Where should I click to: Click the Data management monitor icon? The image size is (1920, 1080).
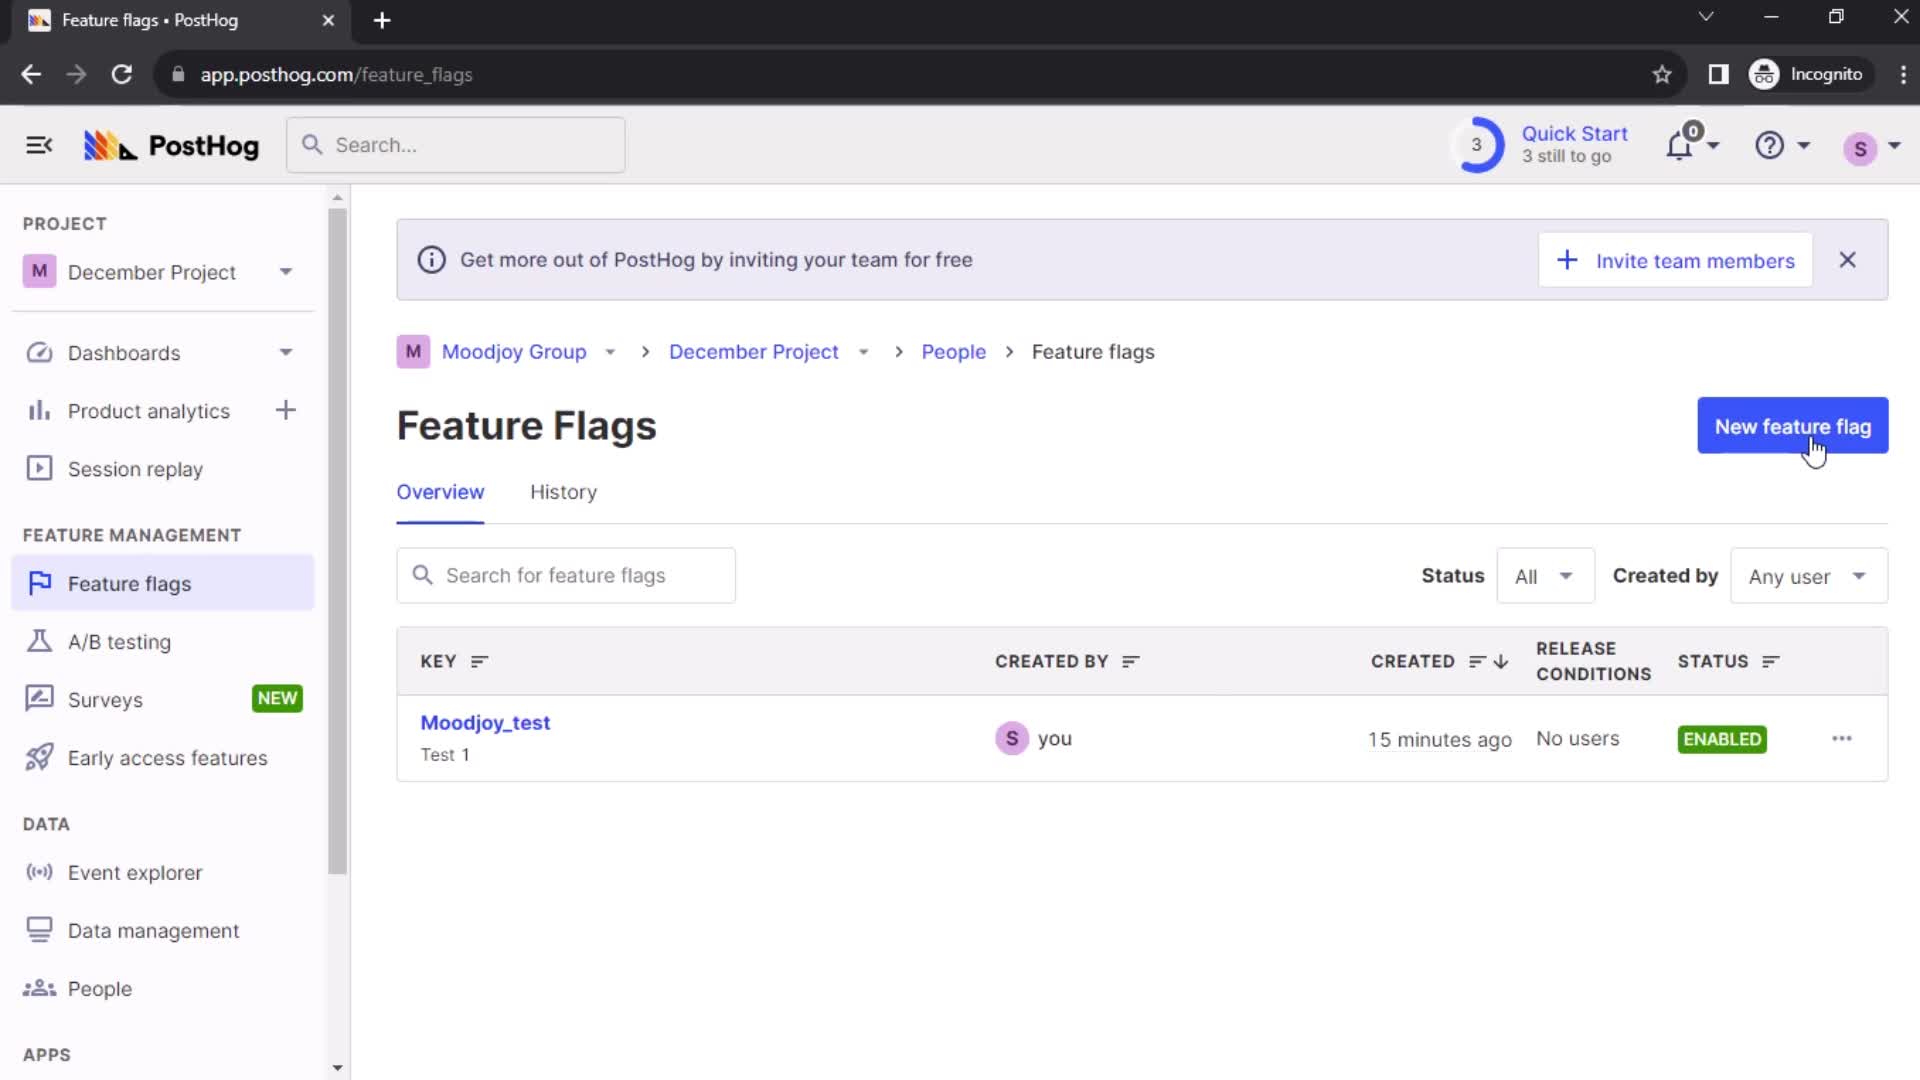pos(39,930)
